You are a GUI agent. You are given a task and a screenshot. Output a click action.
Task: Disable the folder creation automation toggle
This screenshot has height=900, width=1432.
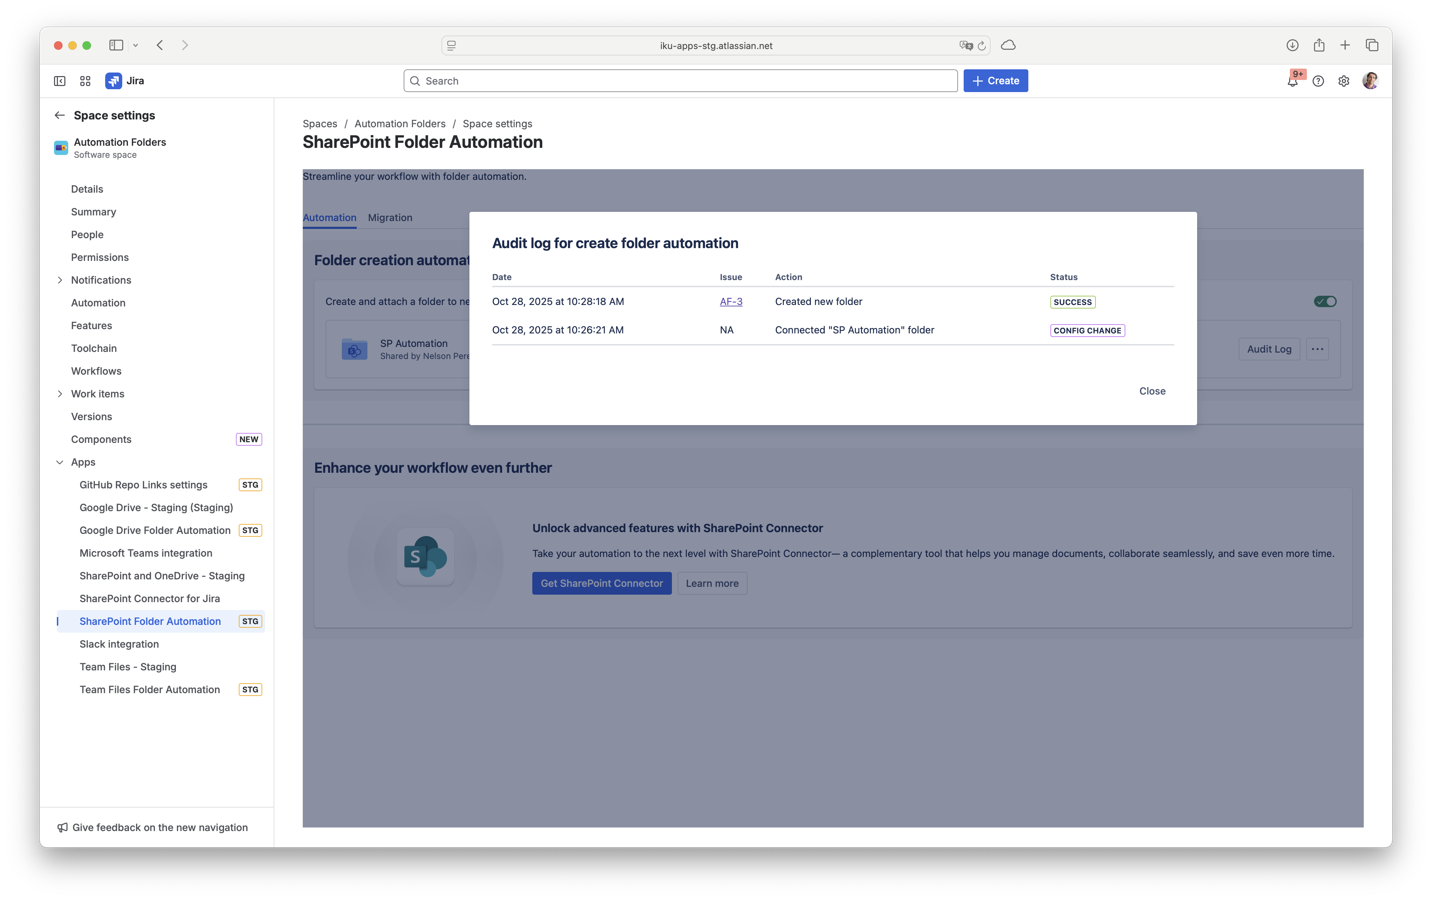pos(1325,301)
